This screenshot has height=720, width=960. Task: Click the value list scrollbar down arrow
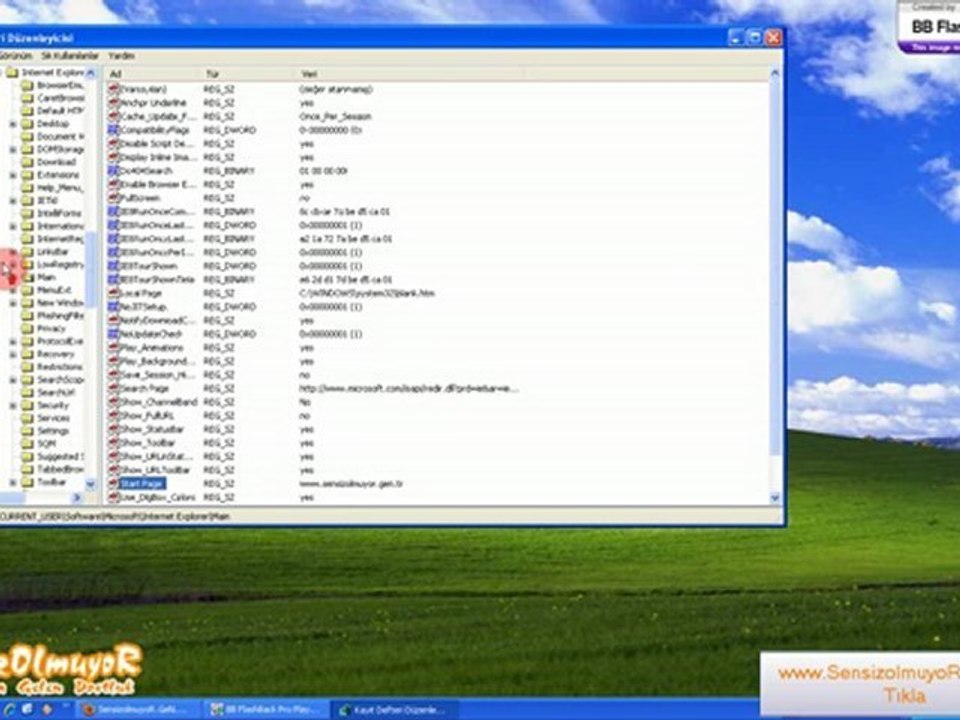[x=774, y=498]
